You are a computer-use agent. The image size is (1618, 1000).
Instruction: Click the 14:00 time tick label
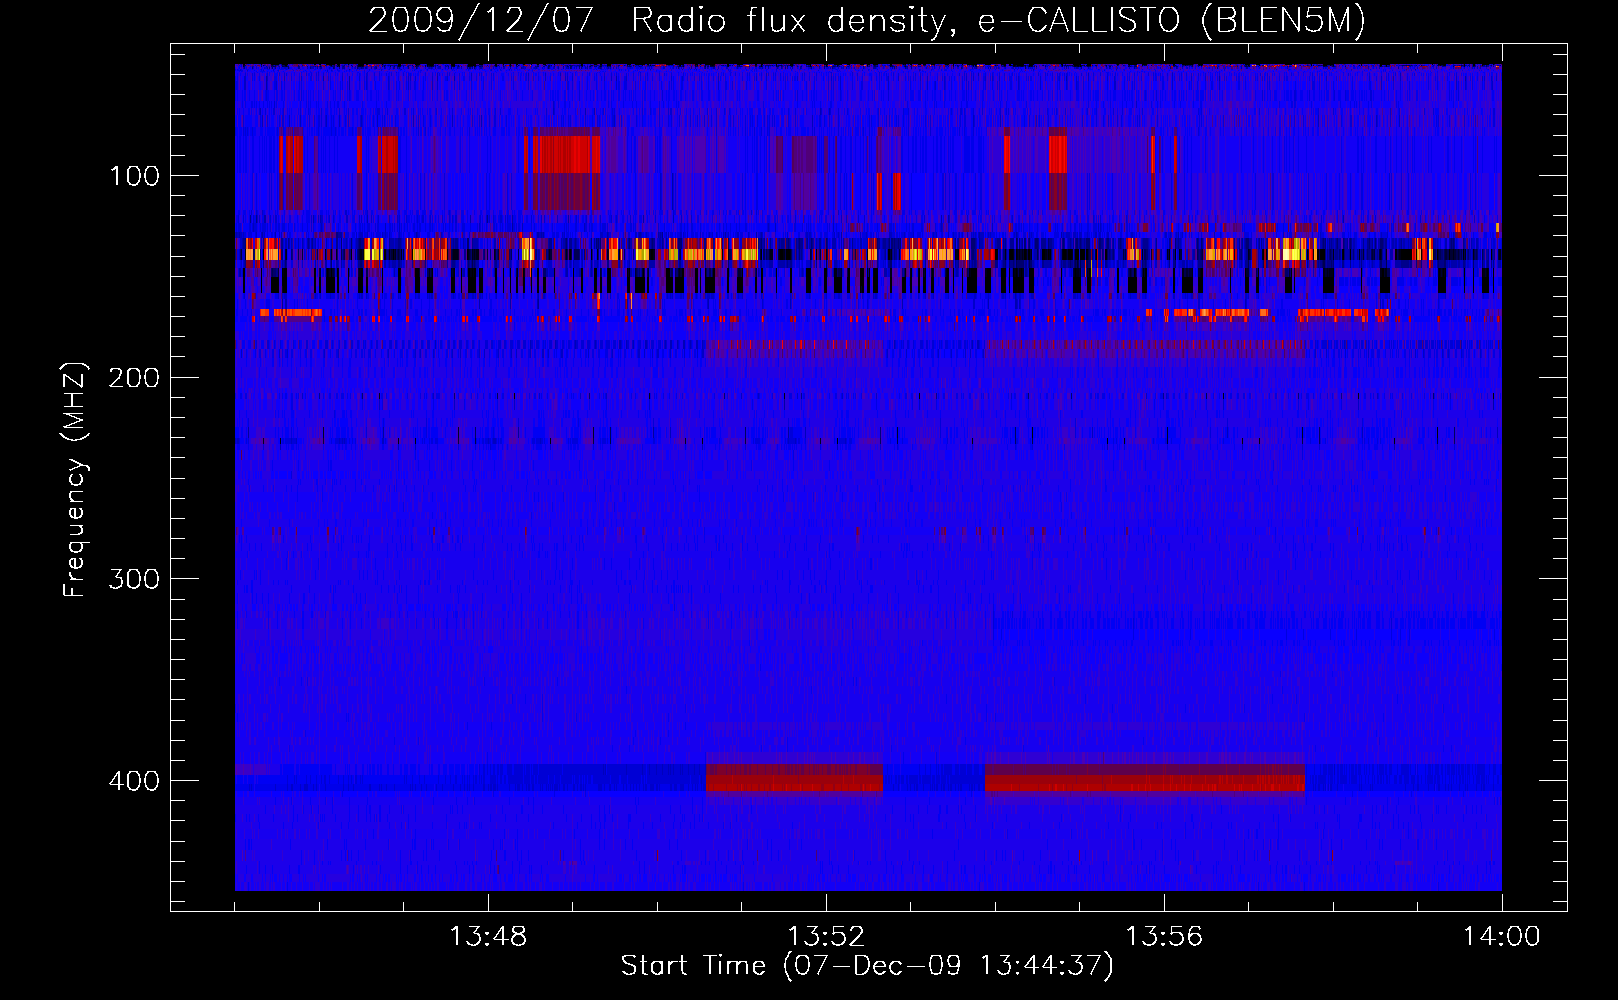1501,937
